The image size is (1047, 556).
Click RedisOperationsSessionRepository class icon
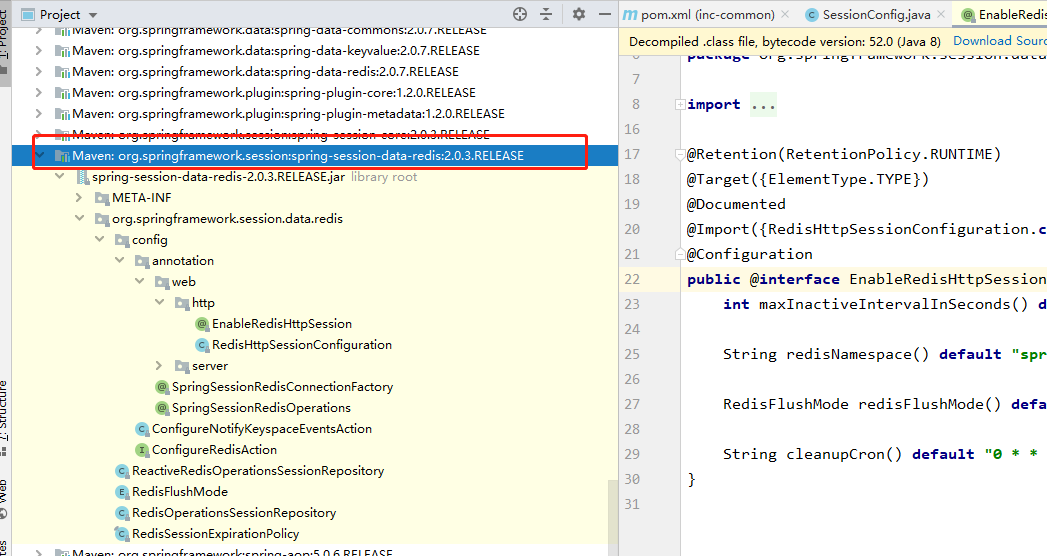[122, 513]
